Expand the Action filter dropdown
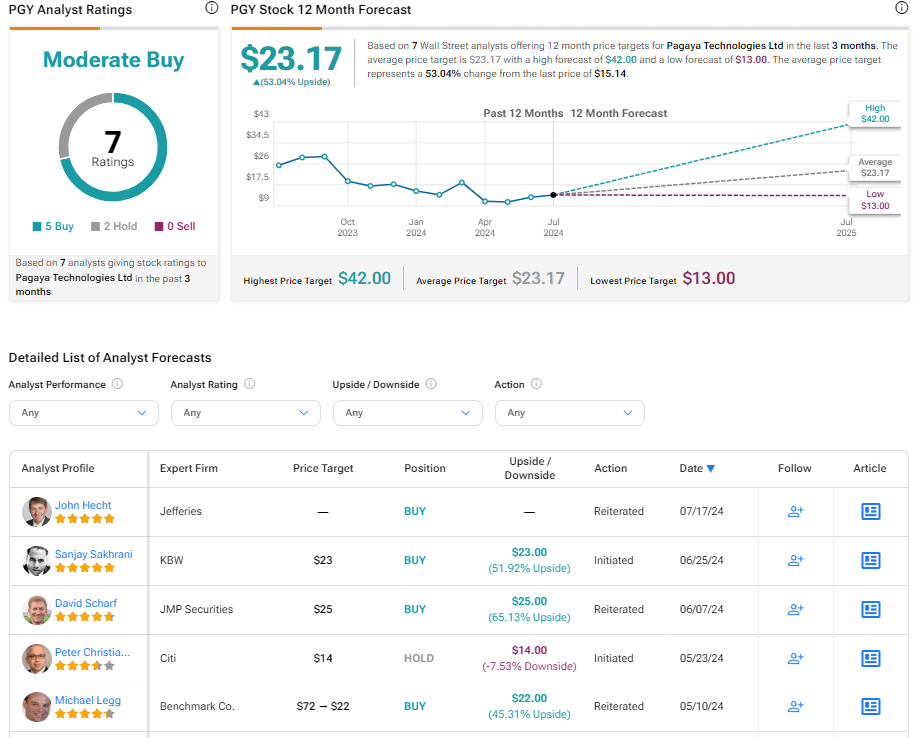Viewport: 915px width, 738px height. 570,413
